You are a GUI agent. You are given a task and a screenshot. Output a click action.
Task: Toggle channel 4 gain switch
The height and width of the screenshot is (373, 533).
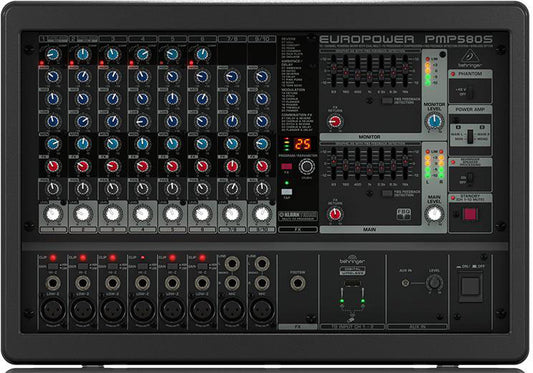(x=142, y=267)
